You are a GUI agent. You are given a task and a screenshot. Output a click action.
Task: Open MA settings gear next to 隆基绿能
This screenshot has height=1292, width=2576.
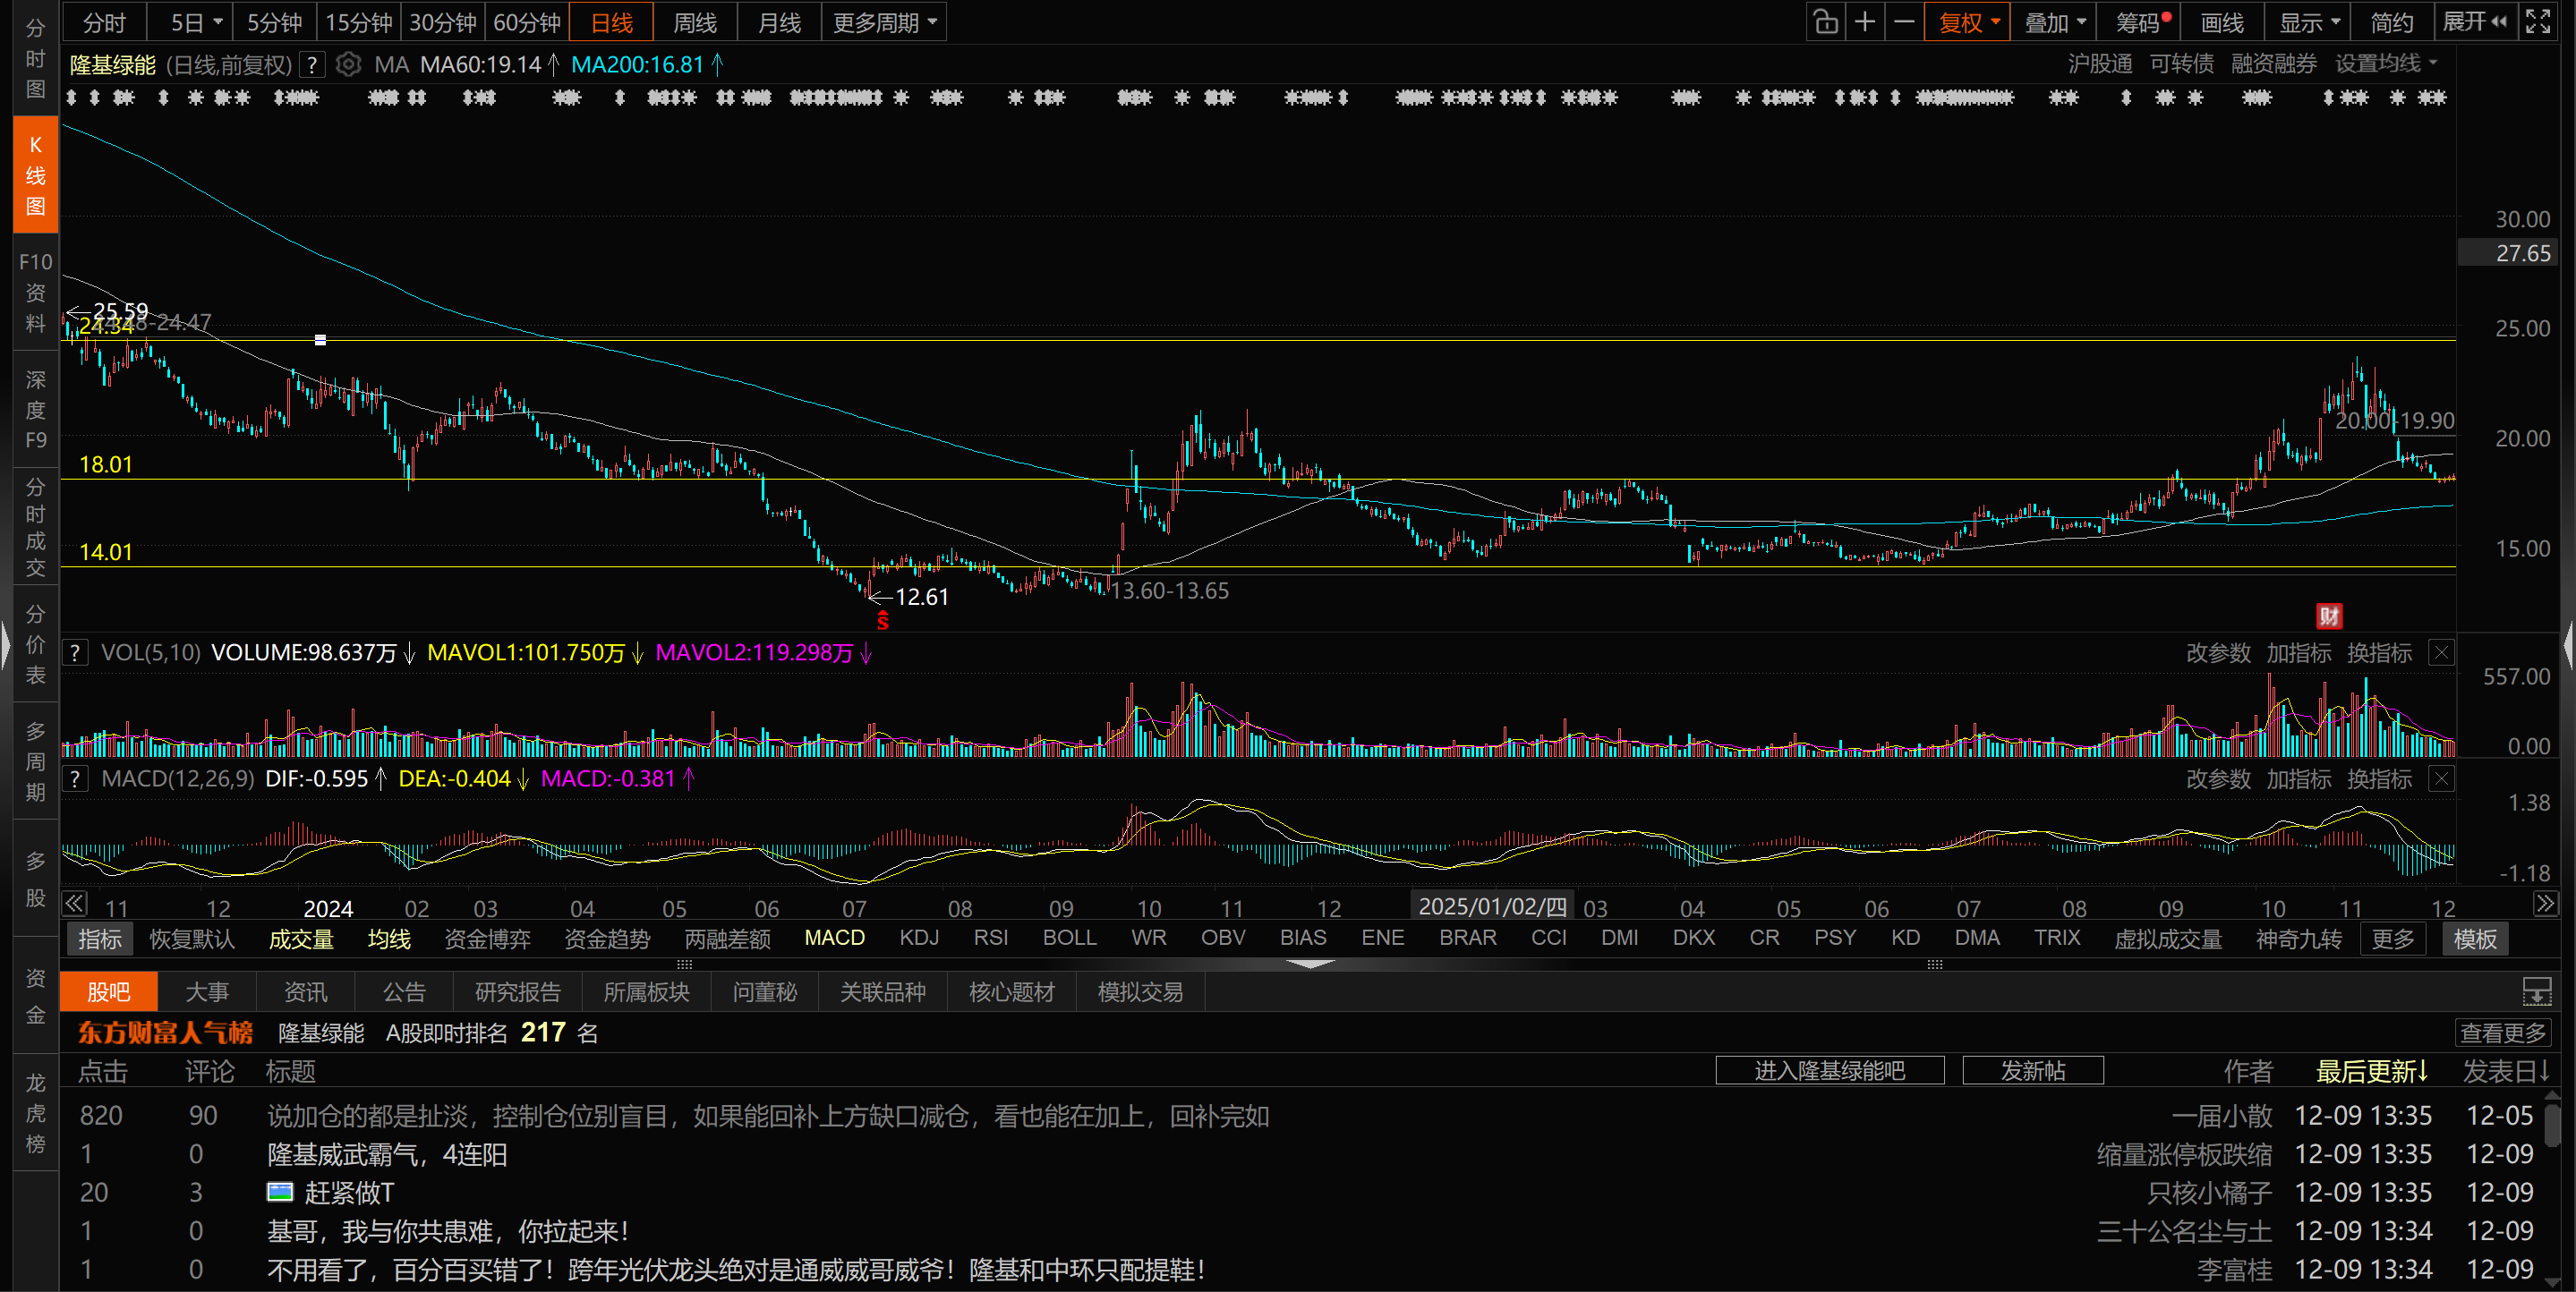pyautogui.click(x=348, y=65)
